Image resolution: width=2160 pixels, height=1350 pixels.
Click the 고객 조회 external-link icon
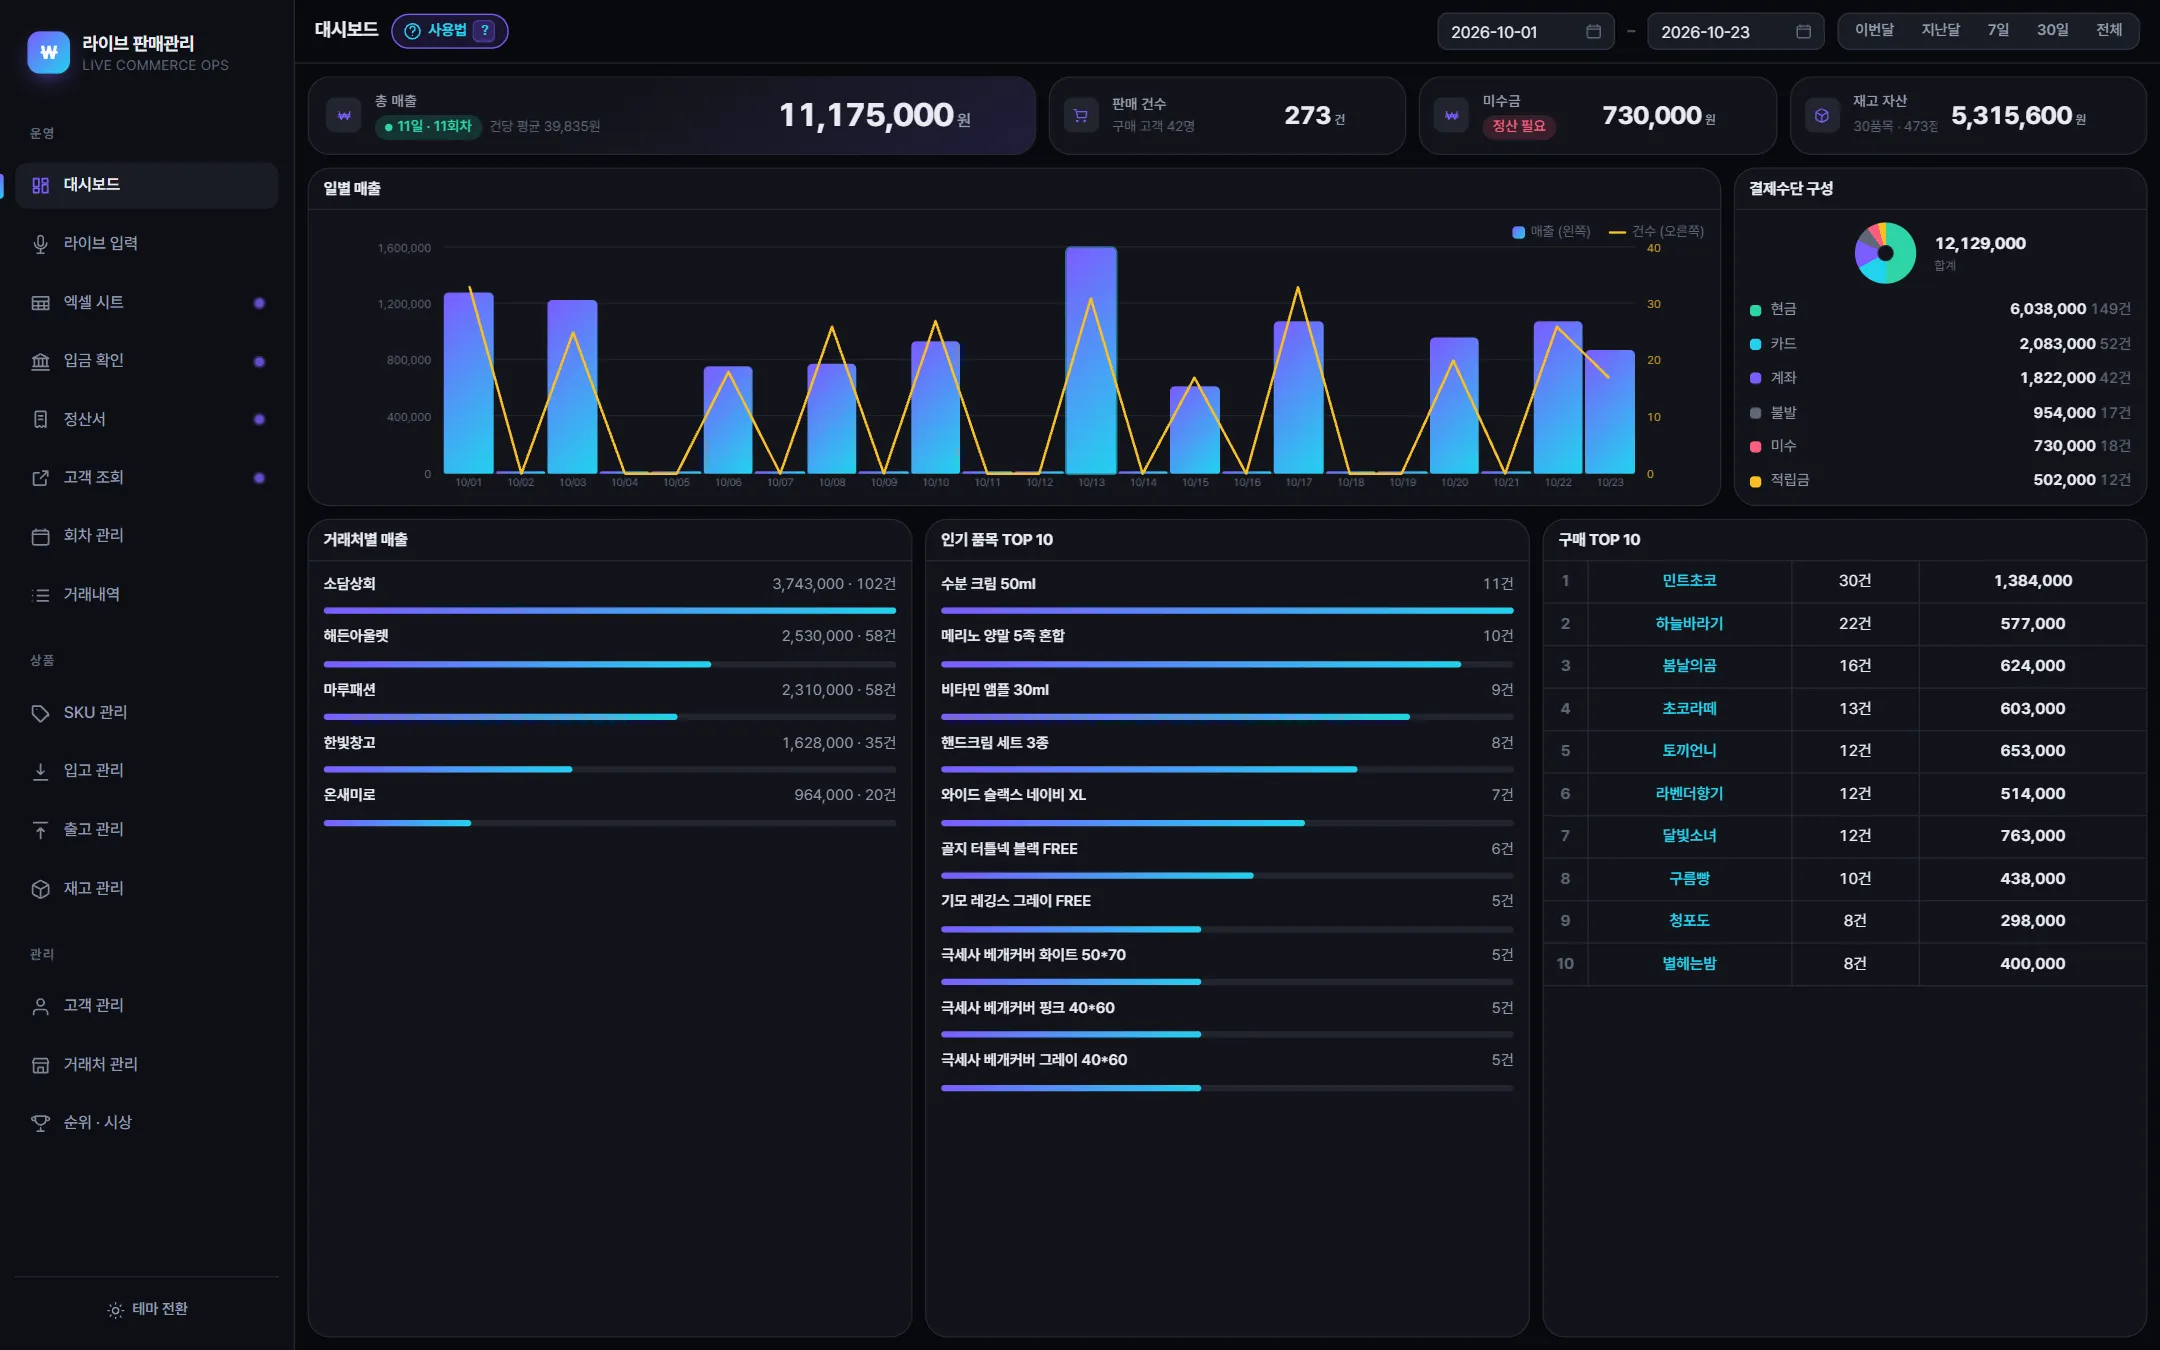pyautogui.click(x=40, y=478)
